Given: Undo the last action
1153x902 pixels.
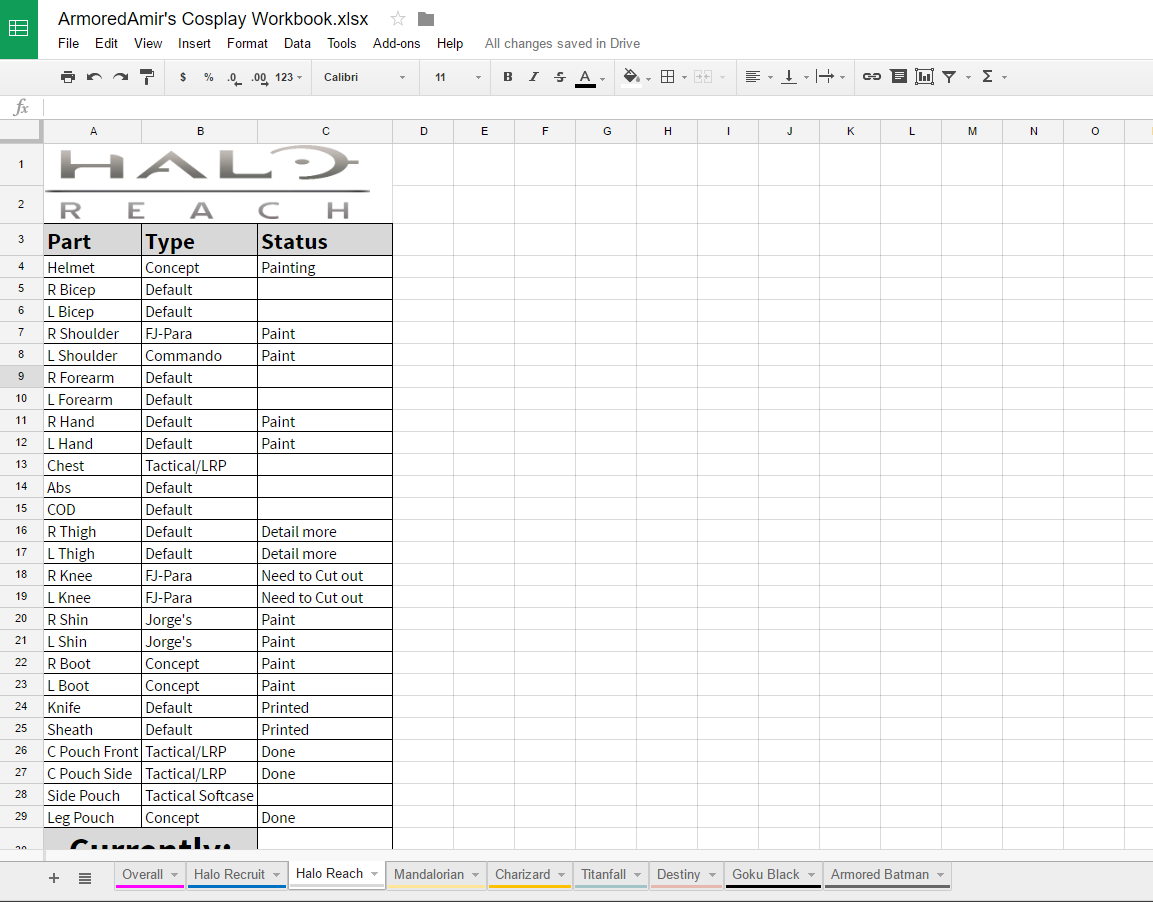Looking at the screenshot, I should (94, 76).
